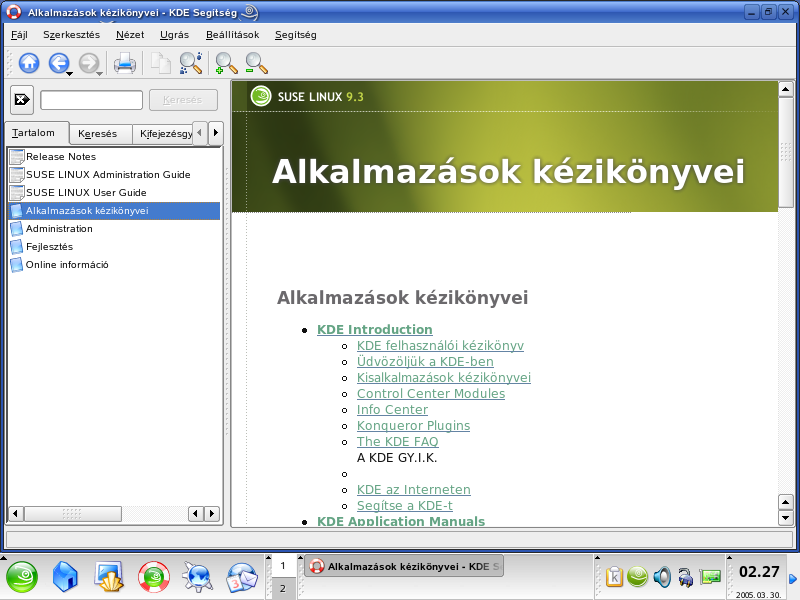The width and height of the screenshot is (800, 600).
Task: Open the Fájl menu
Action: (19, 35)
